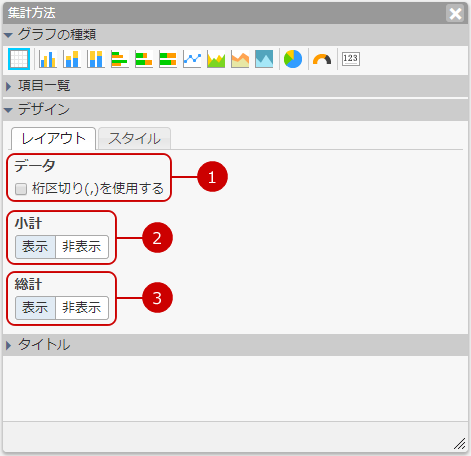Select the line chart icon

192,59
